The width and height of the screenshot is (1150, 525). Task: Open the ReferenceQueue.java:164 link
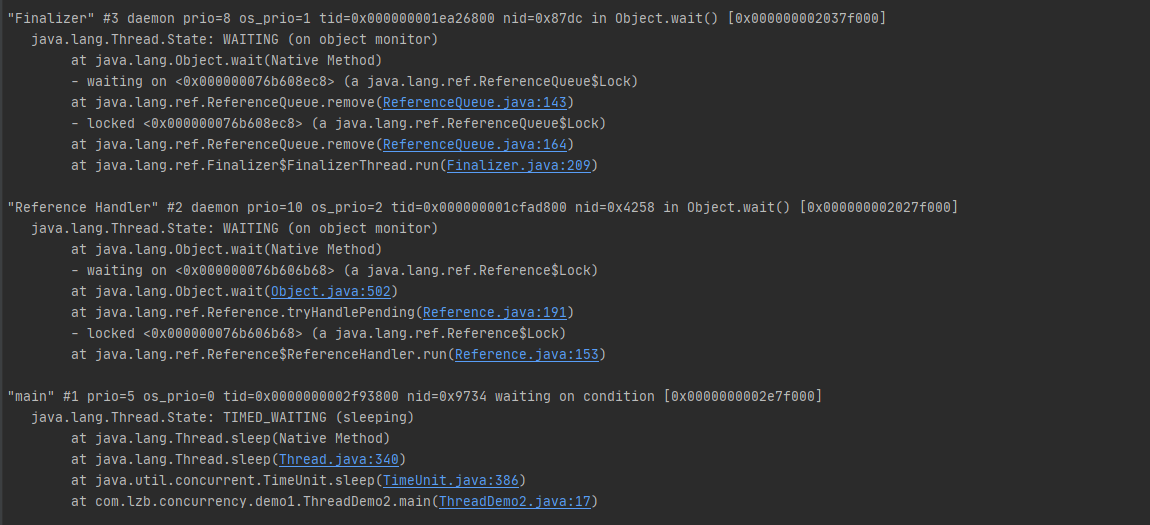pyautogui.click(x=475, y=144)
